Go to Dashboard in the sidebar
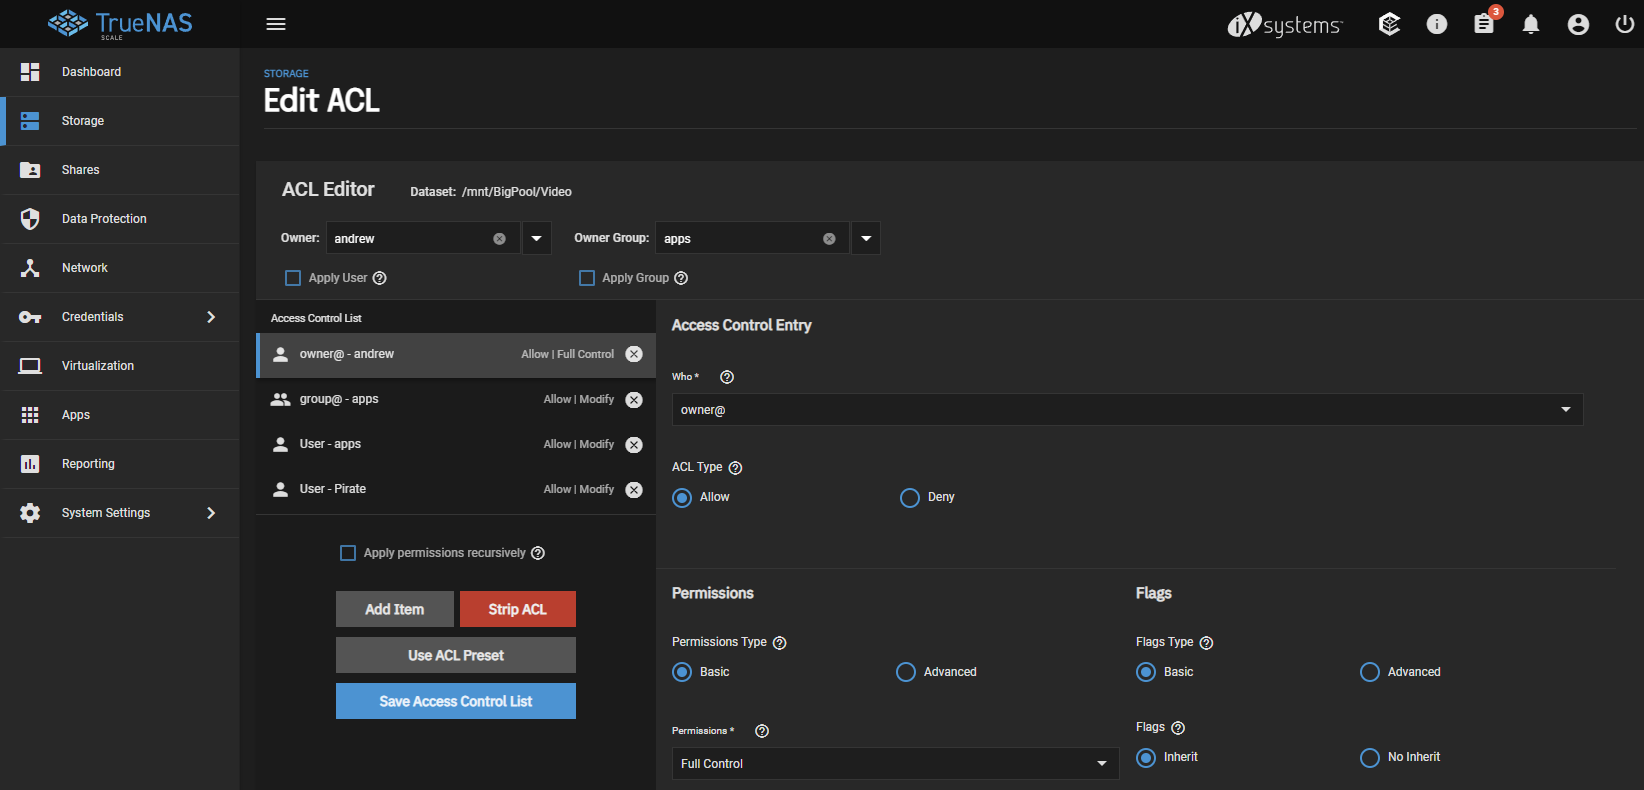This screenshot has width=1644, height=790. click(x=120, y=72)
